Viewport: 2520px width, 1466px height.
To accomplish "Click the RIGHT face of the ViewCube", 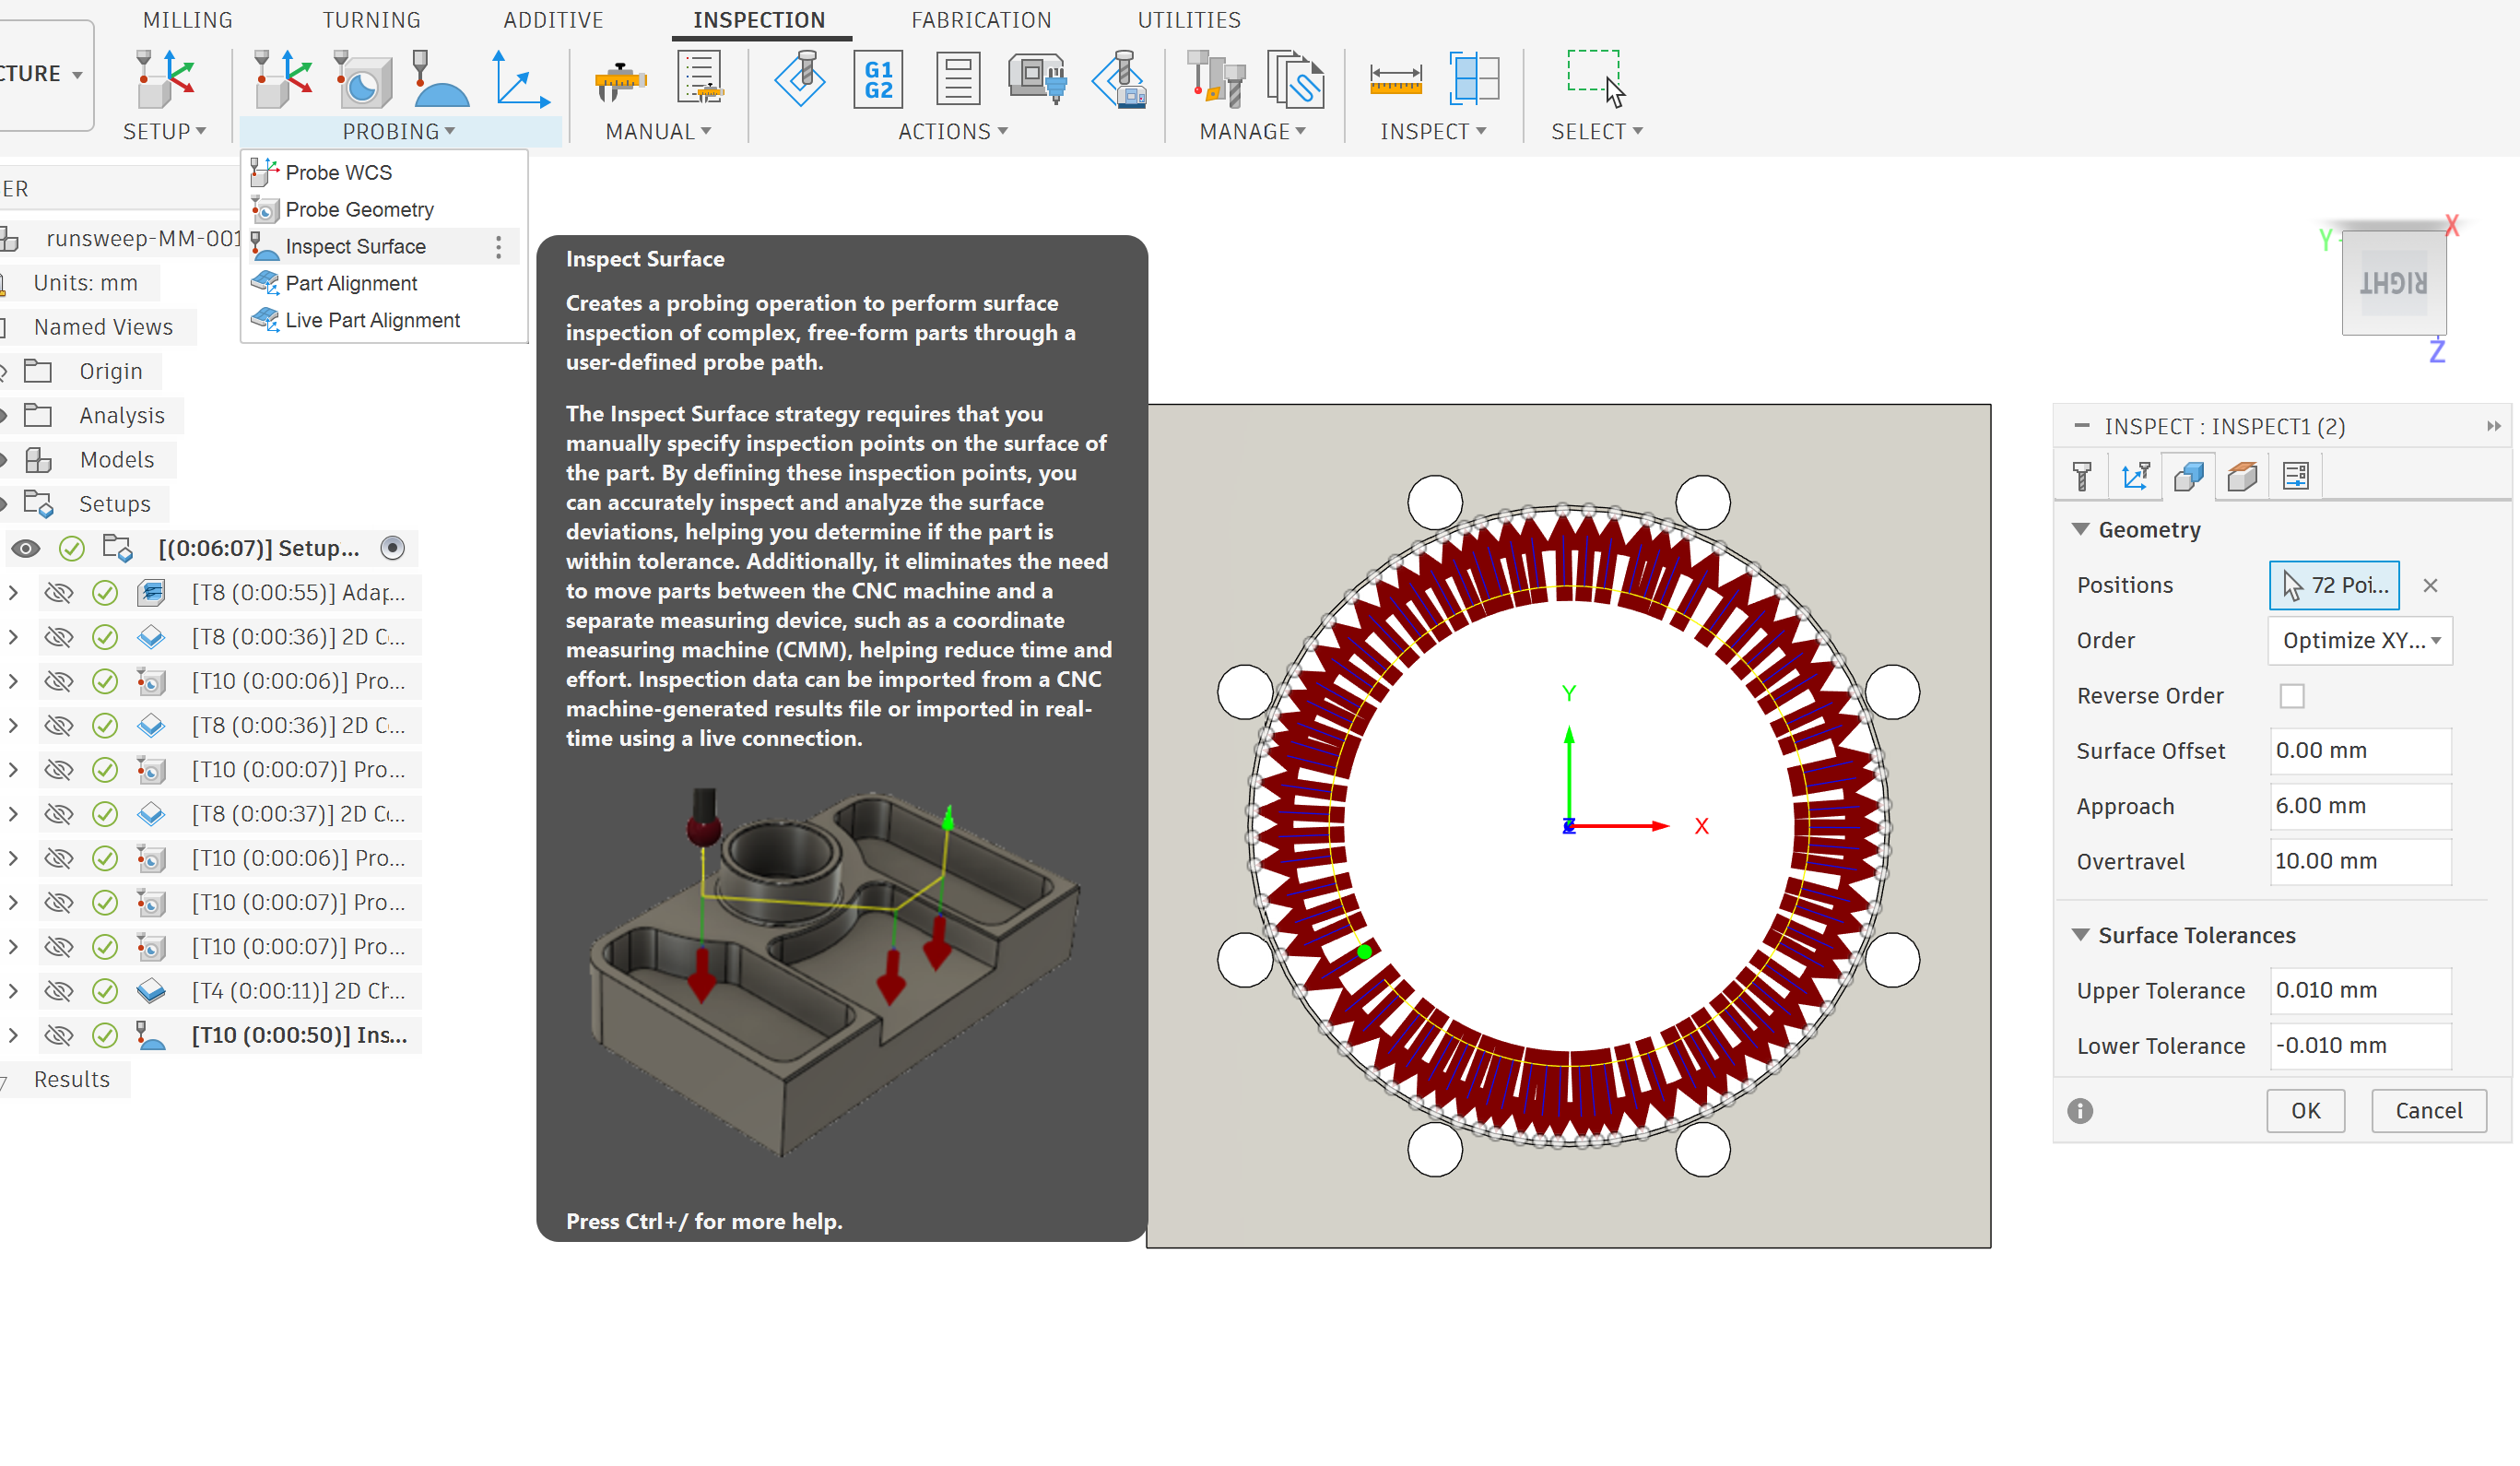I will [x=2394, y=283].
